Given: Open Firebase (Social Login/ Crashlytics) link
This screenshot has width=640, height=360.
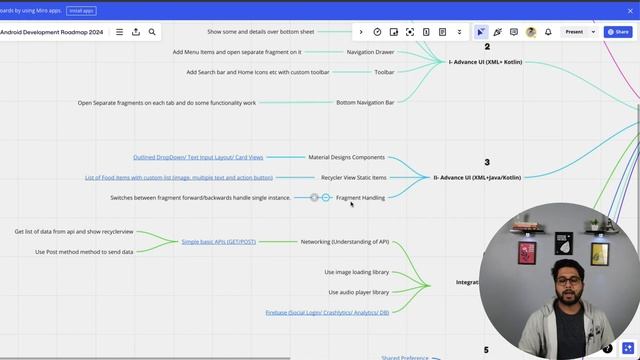Looking at the screenshot, I should [327, 313].
